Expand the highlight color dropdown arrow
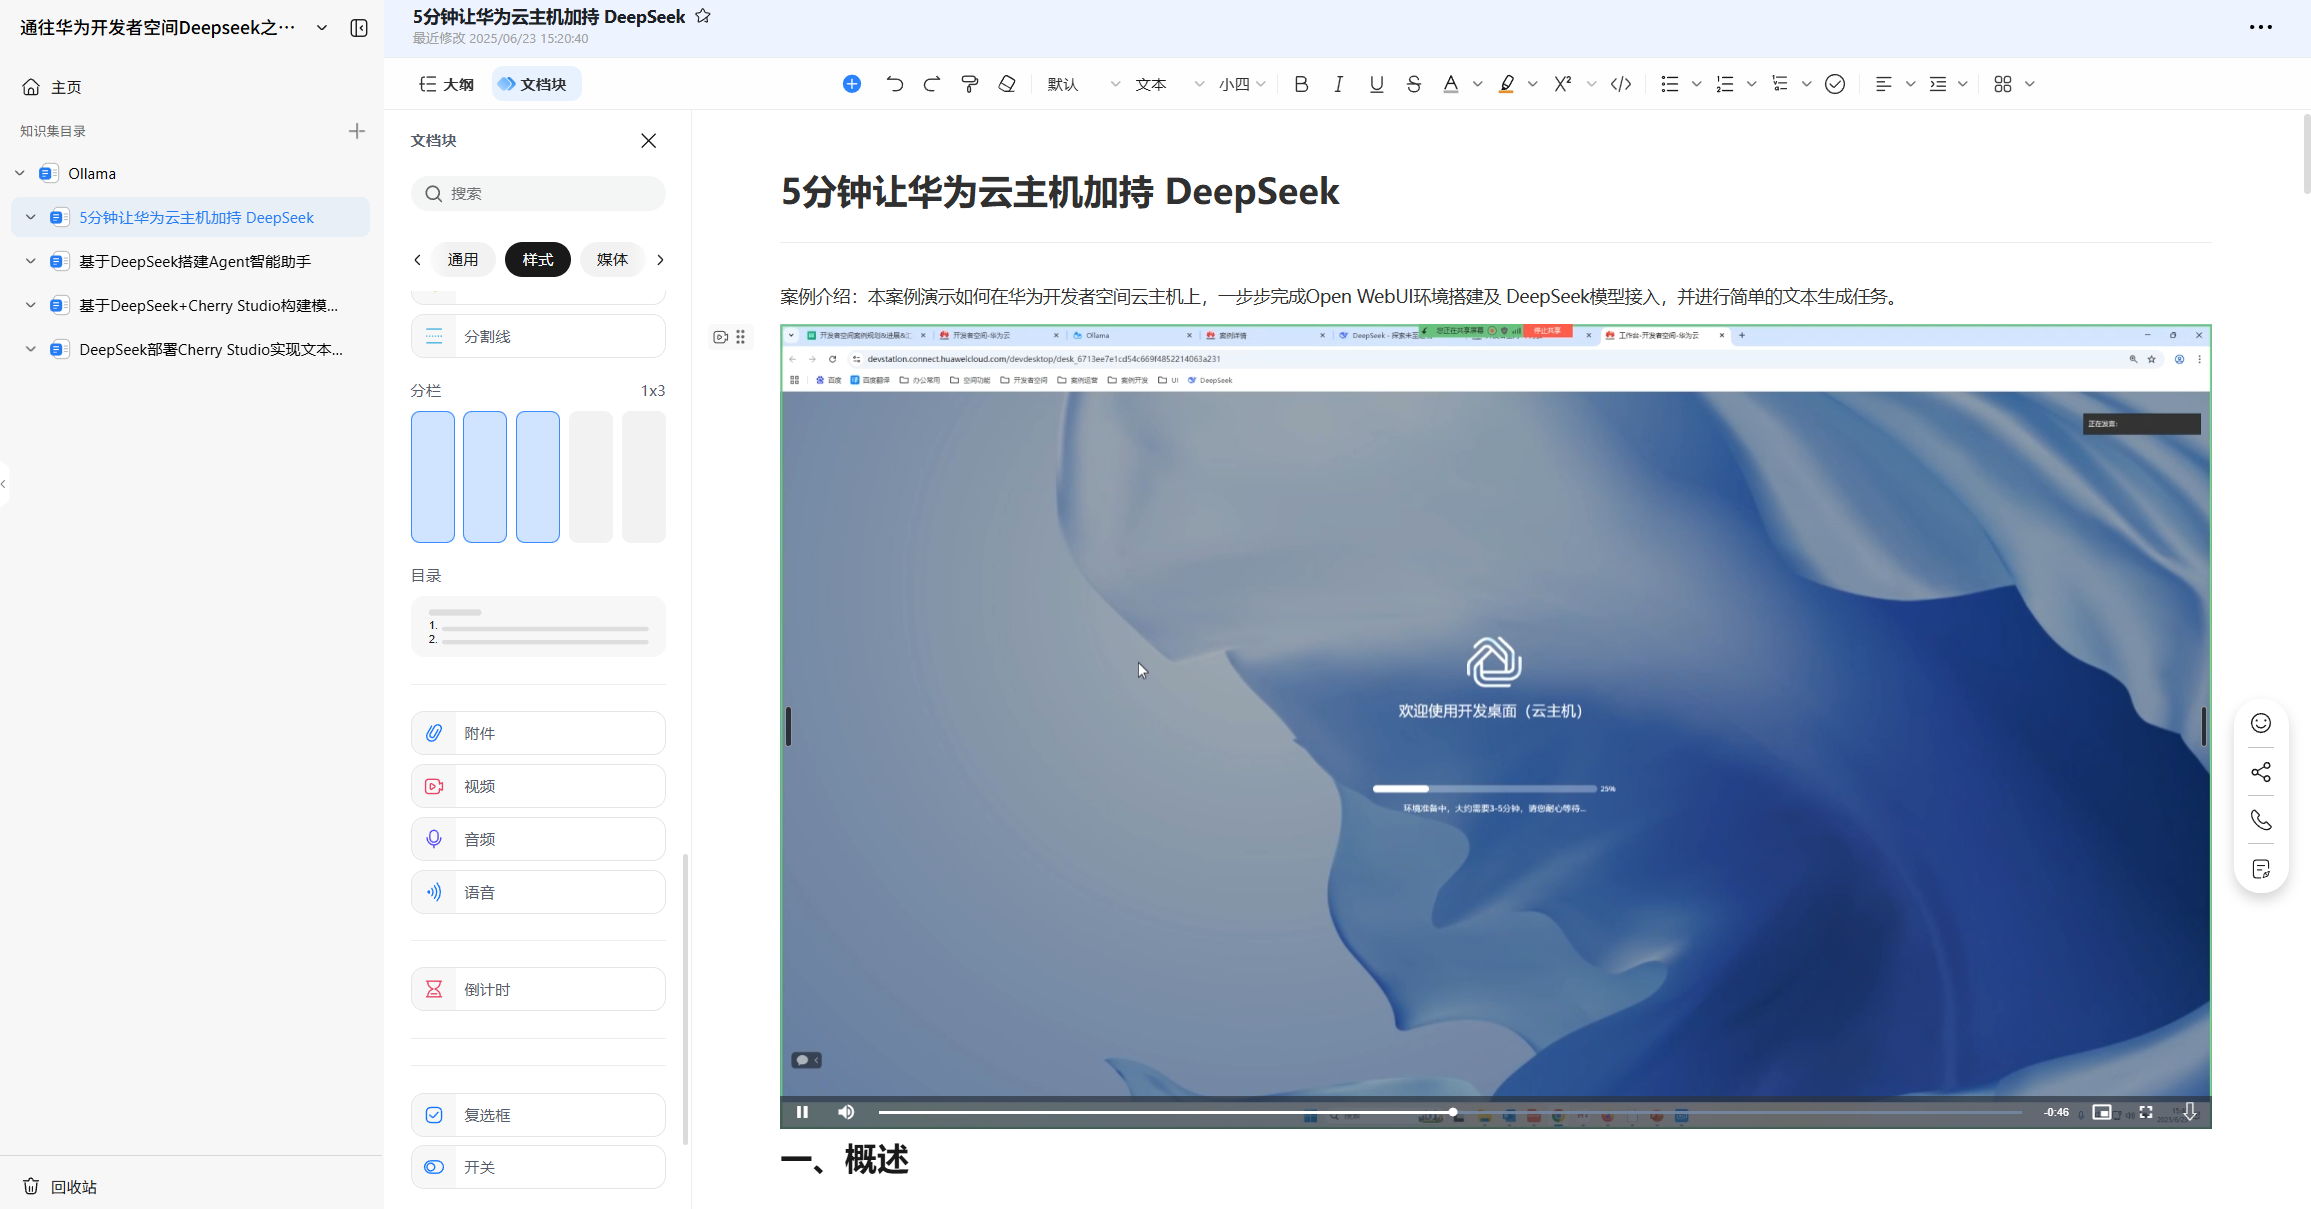Image resolution: width=2311 pixels, height=1209 pixels. (x=1532, y=84)
